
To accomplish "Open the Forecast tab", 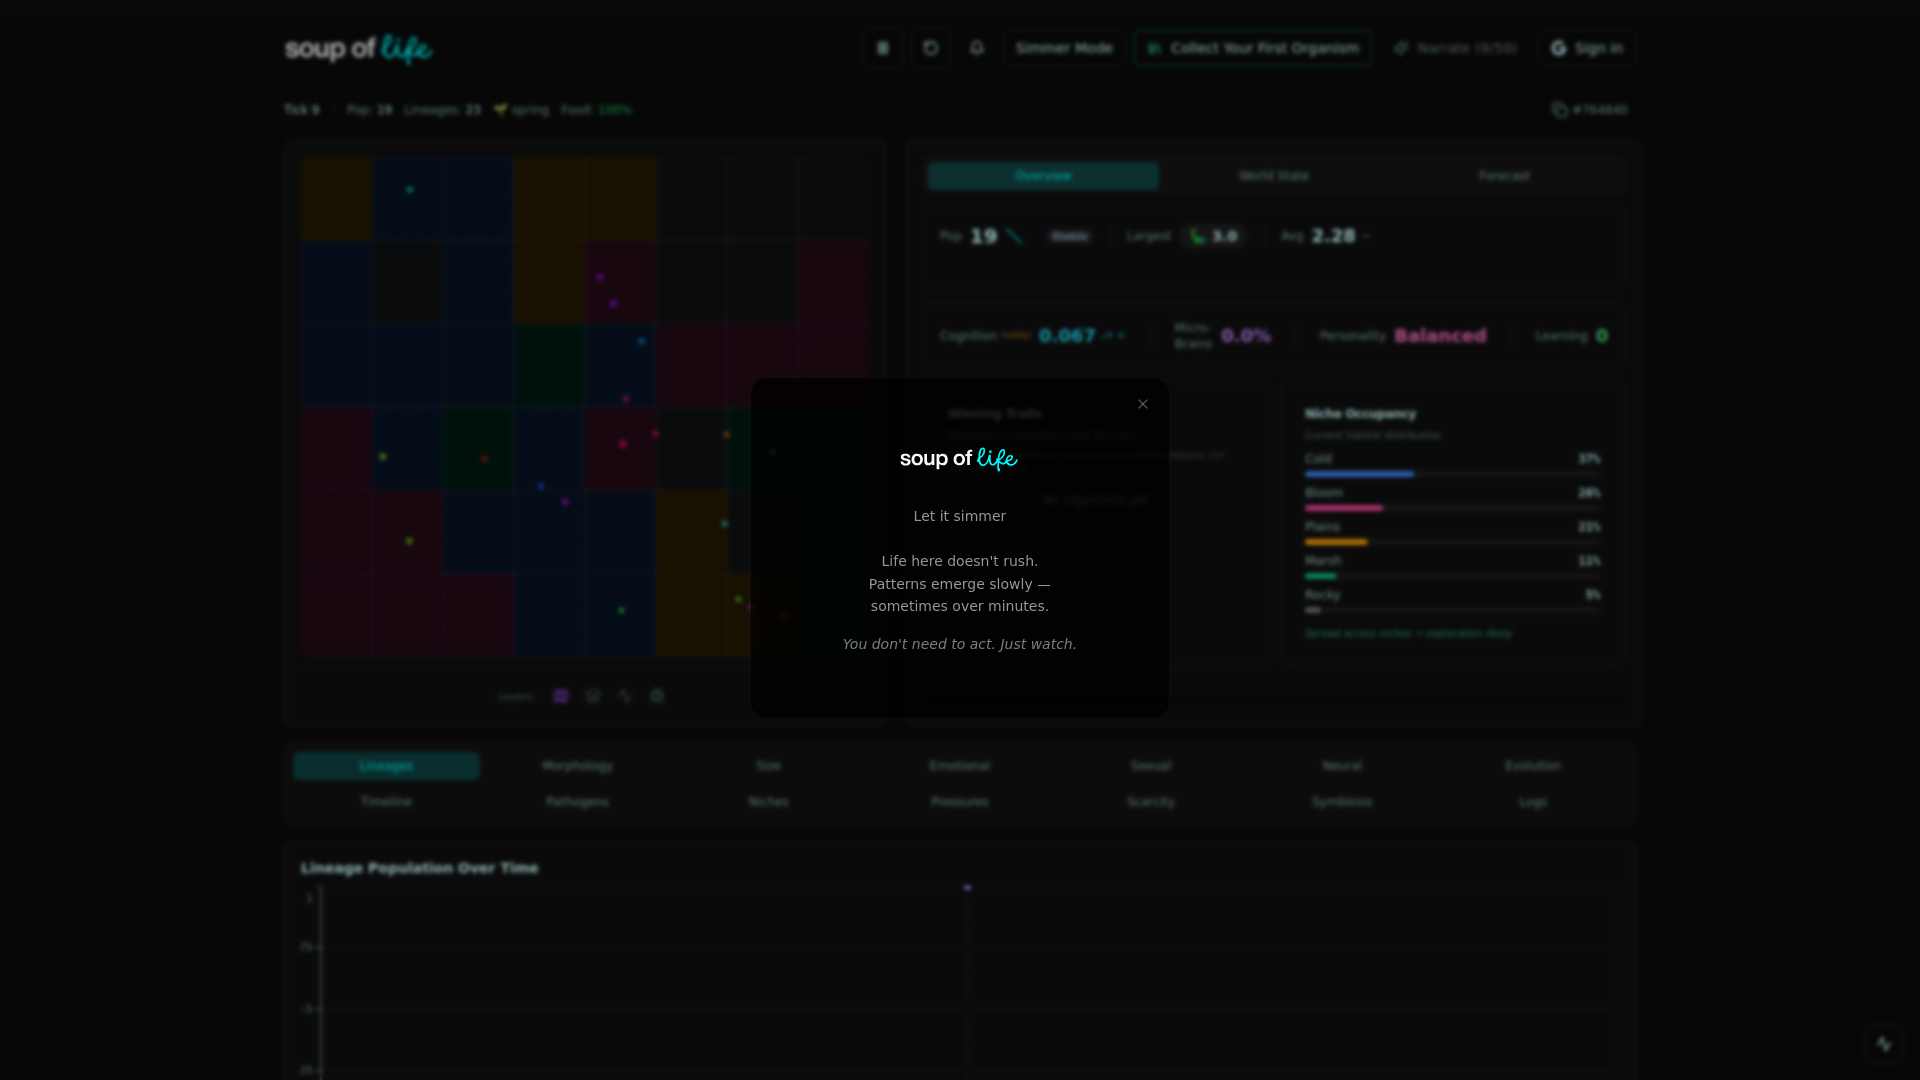I will click(1503, 175).
